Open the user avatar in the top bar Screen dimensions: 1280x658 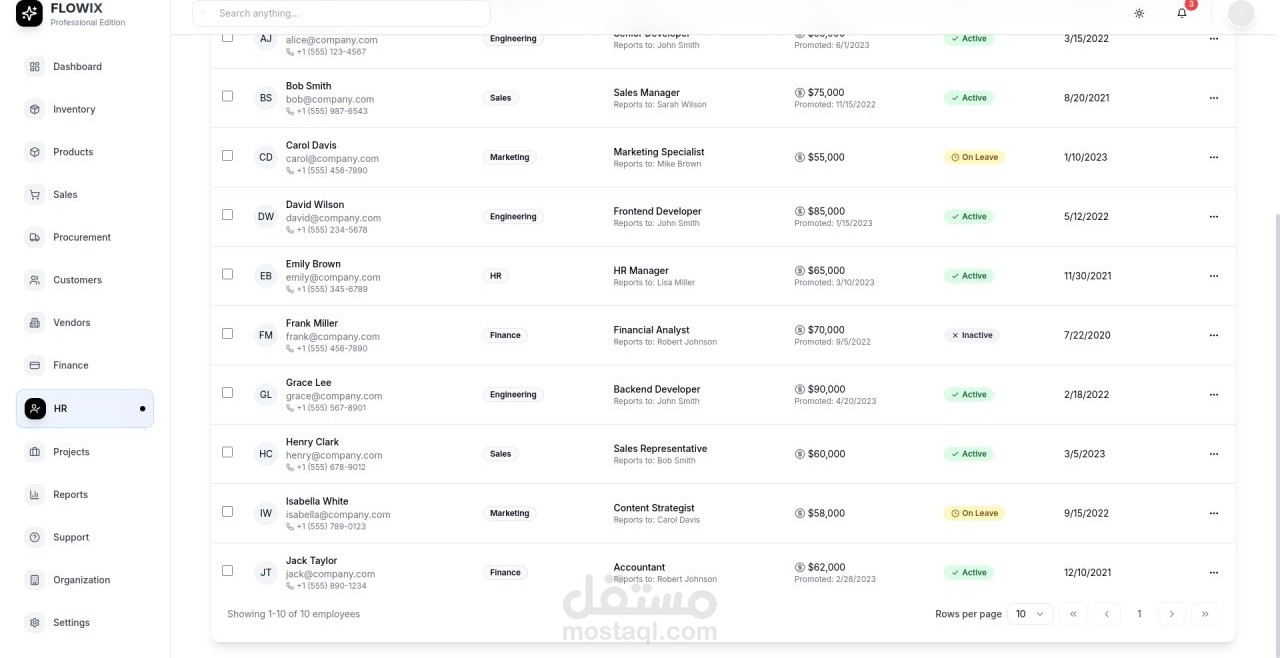pyautogui.click(x=1241, y=13)
